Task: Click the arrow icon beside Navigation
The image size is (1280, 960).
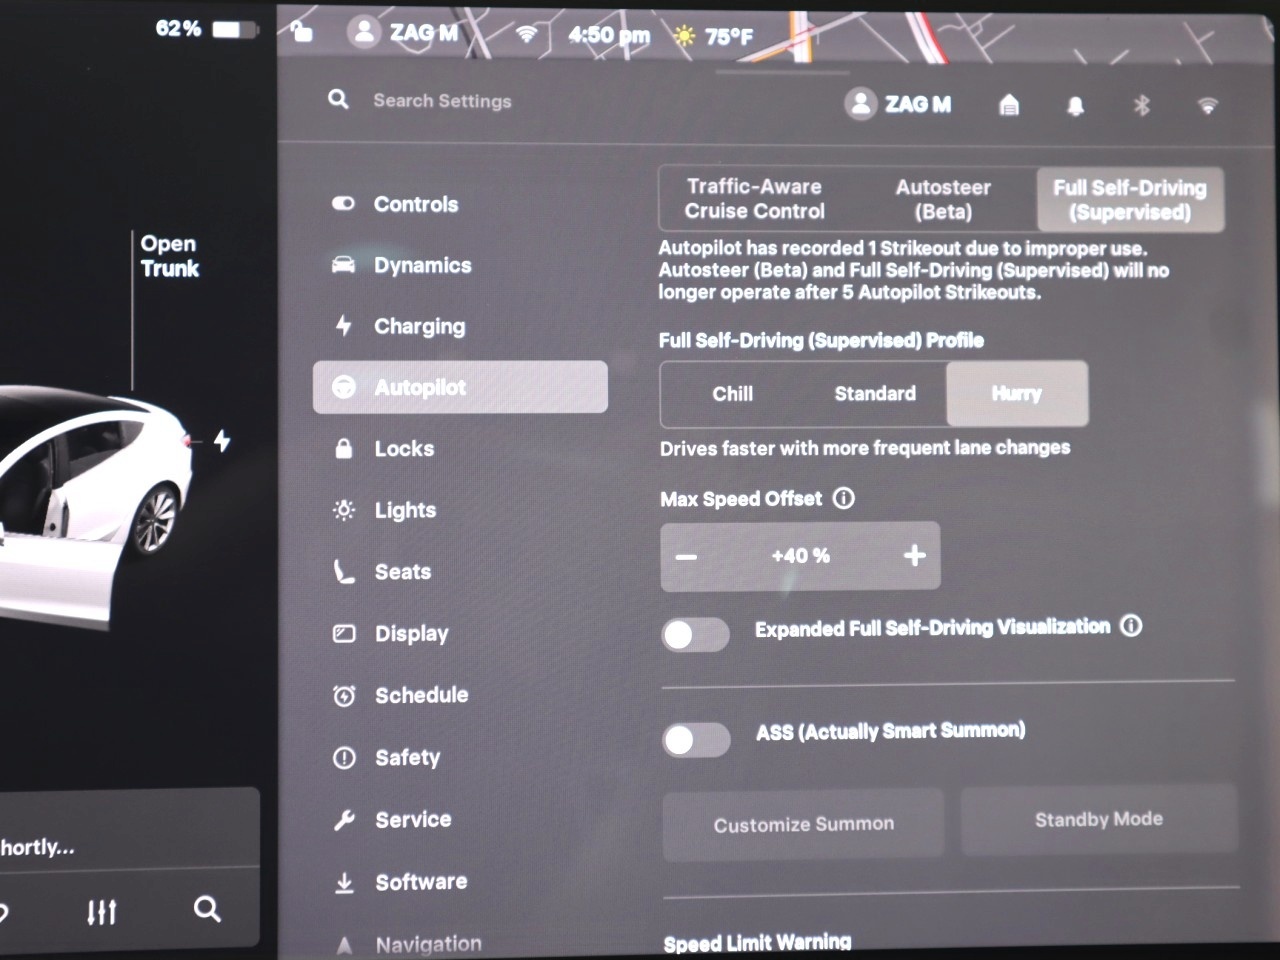Action: (344, 944)
